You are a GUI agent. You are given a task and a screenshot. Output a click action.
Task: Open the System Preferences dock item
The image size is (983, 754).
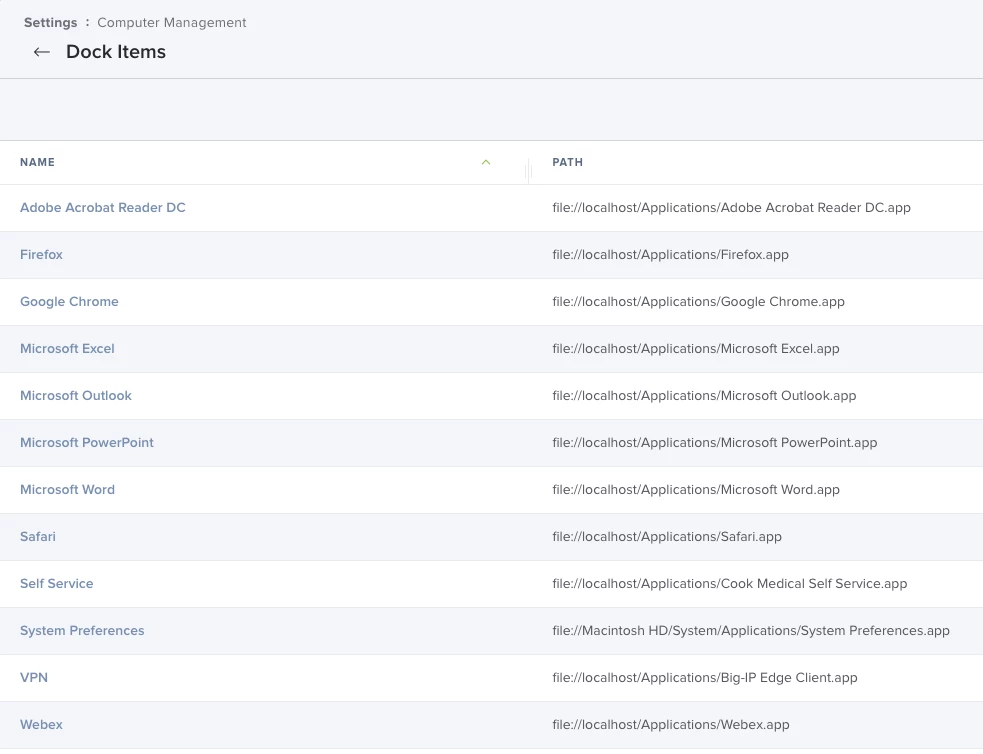pyautogui.click(x=82, y=631)
